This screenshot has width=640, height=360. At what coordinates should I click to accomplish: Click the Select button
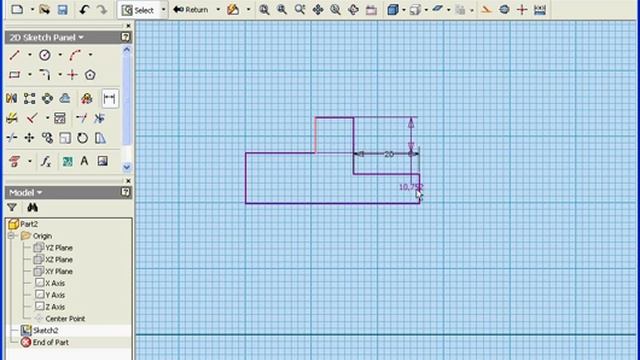click(x=139, y=10)
